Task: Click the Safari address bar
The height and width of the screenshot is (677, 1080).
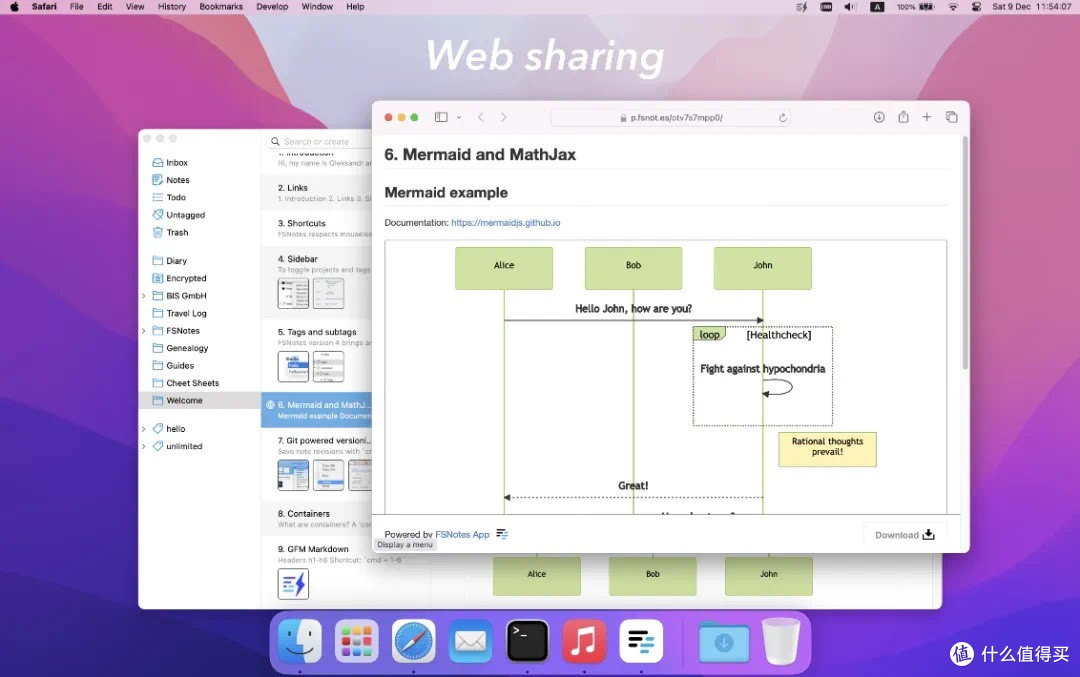Action: point(670,118)
